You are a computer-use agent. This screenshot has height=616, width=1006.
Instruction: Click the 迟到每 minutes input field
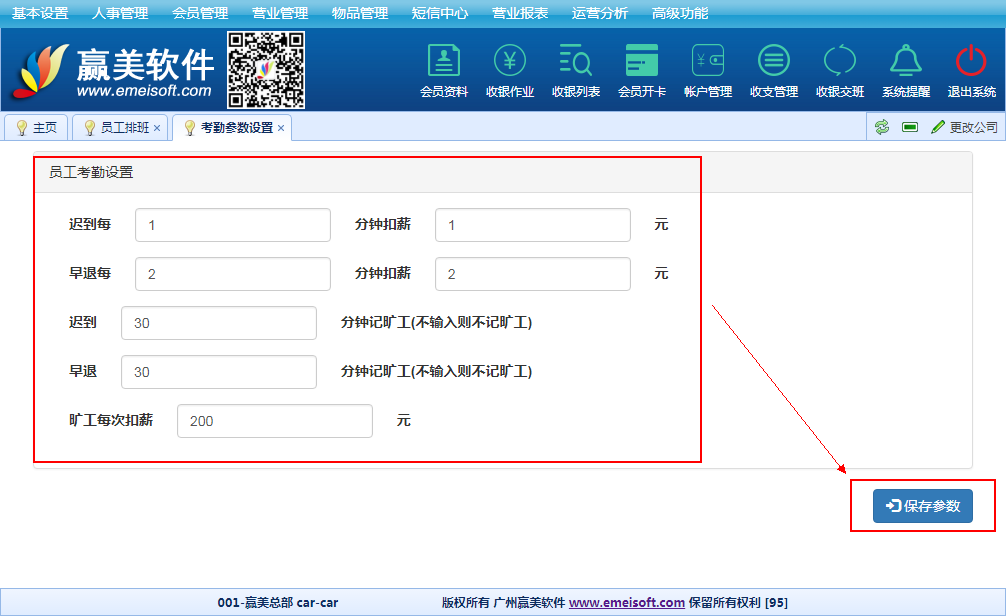(x=232, y=225)
